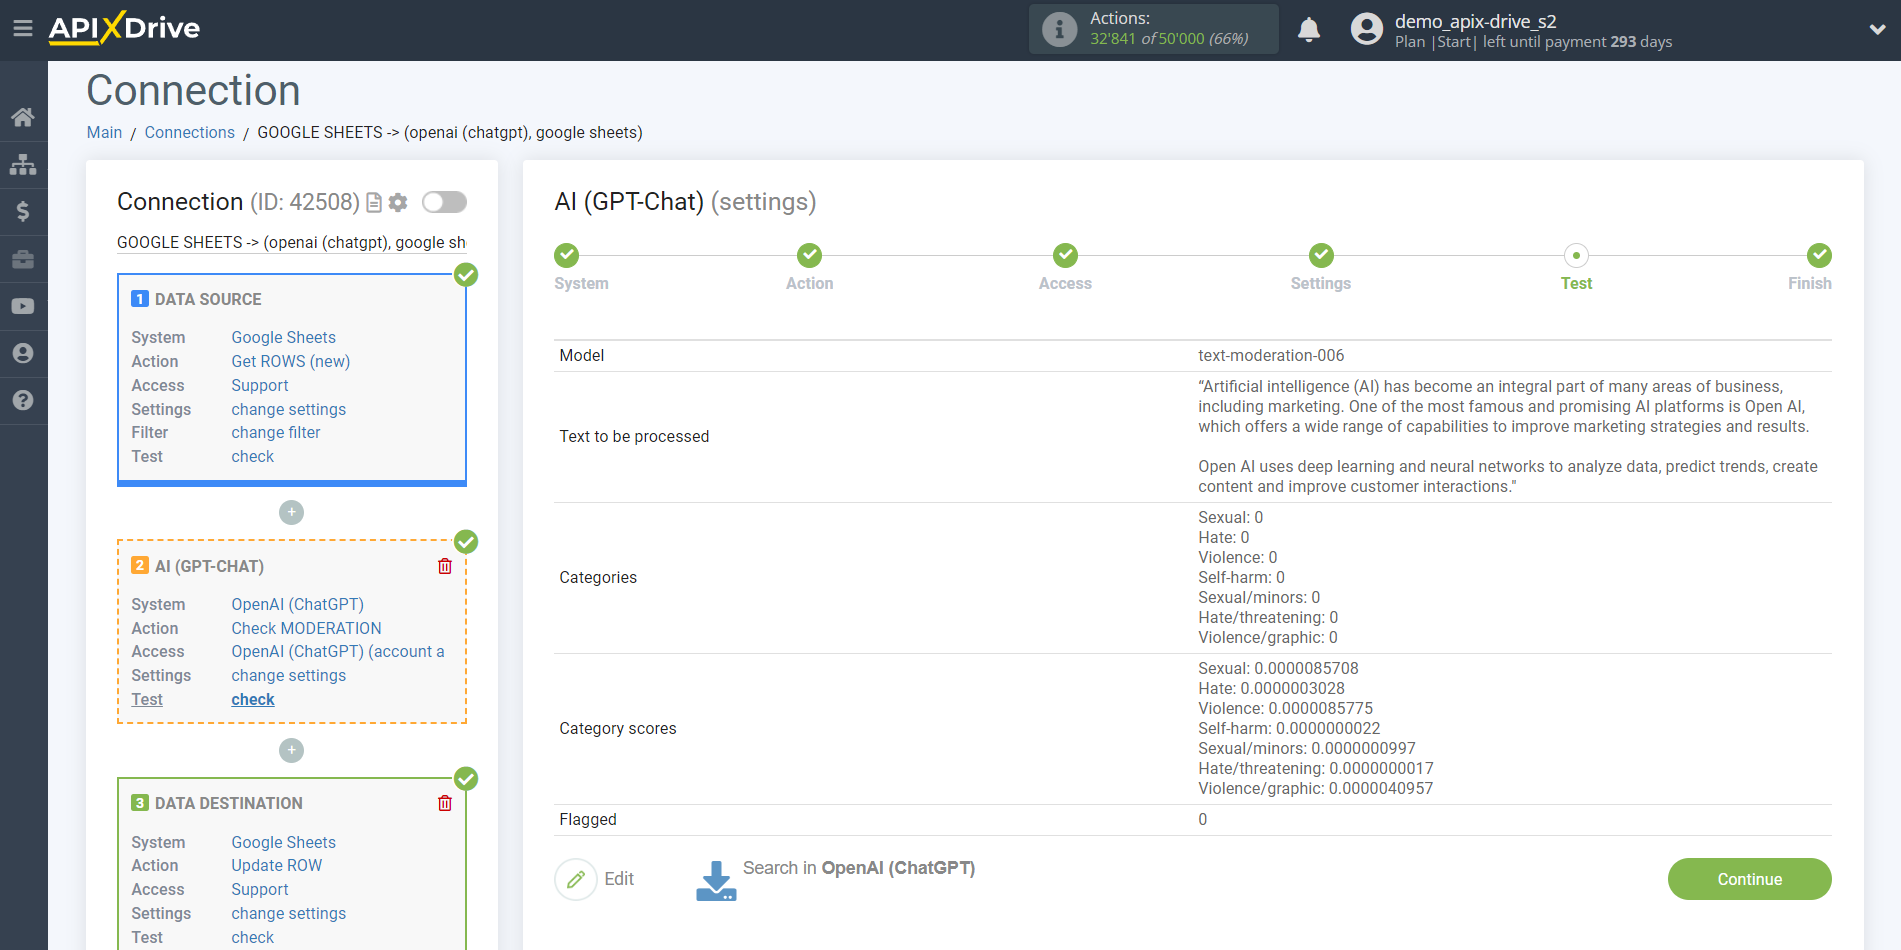Image resolution: width=1901 pixels, height=950 pixels.
Task: Click the Edit label
Action: coord(619,879)
